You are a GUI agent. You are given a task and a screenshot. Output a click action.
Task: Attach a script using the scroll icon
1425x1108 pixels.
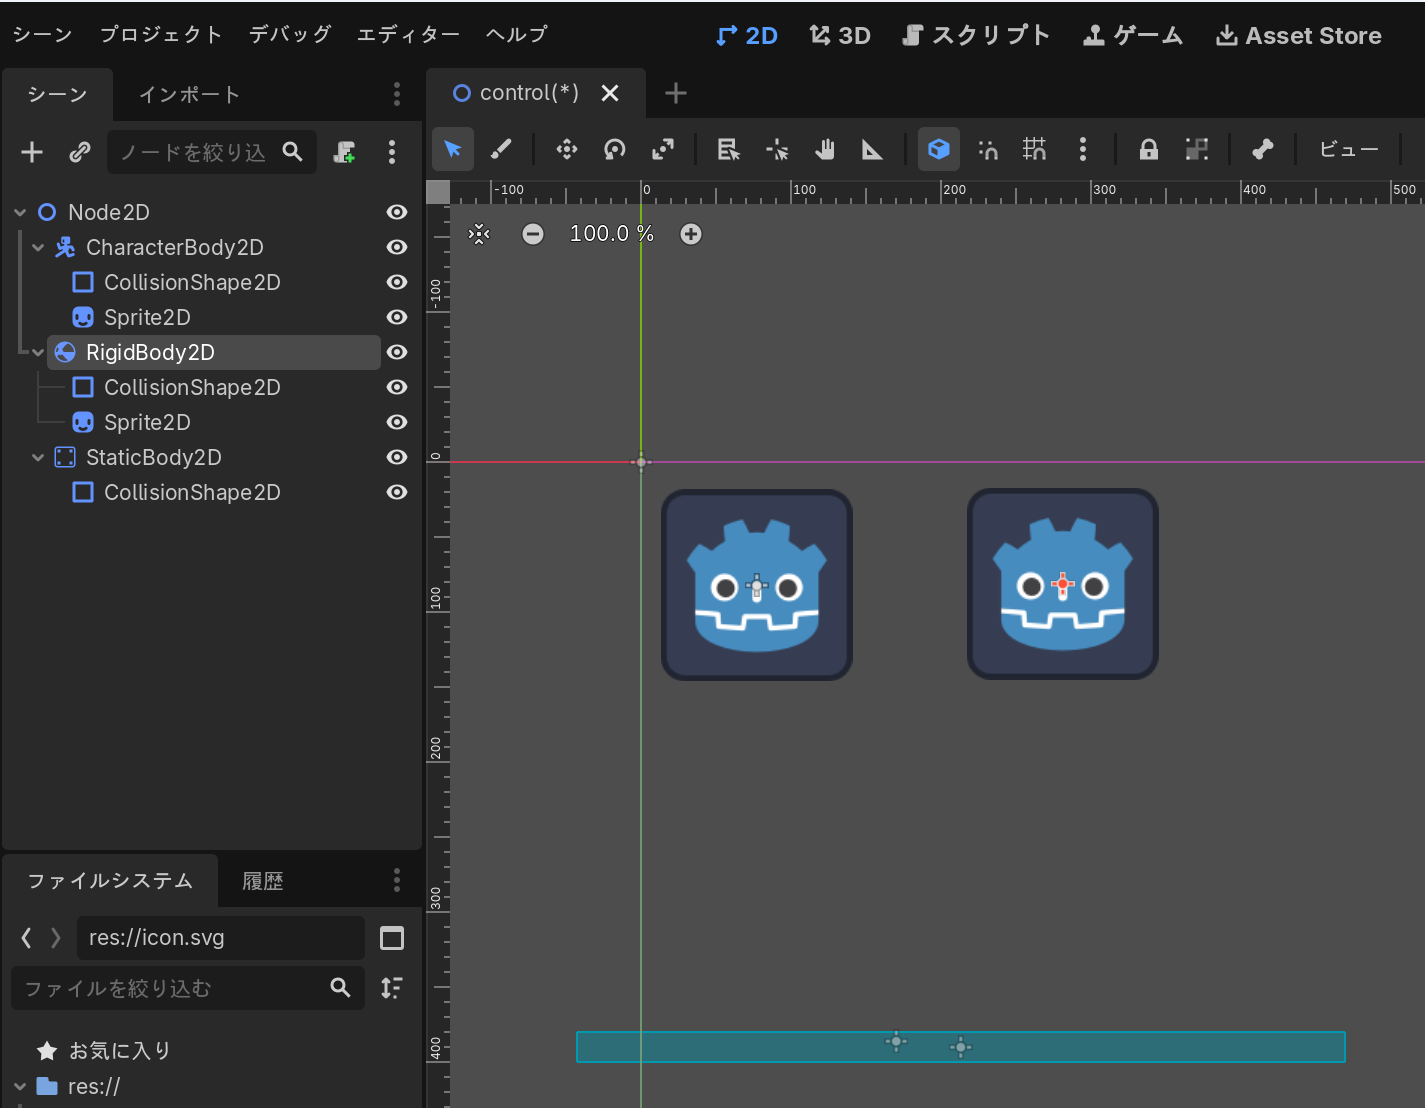click(345, 152)
